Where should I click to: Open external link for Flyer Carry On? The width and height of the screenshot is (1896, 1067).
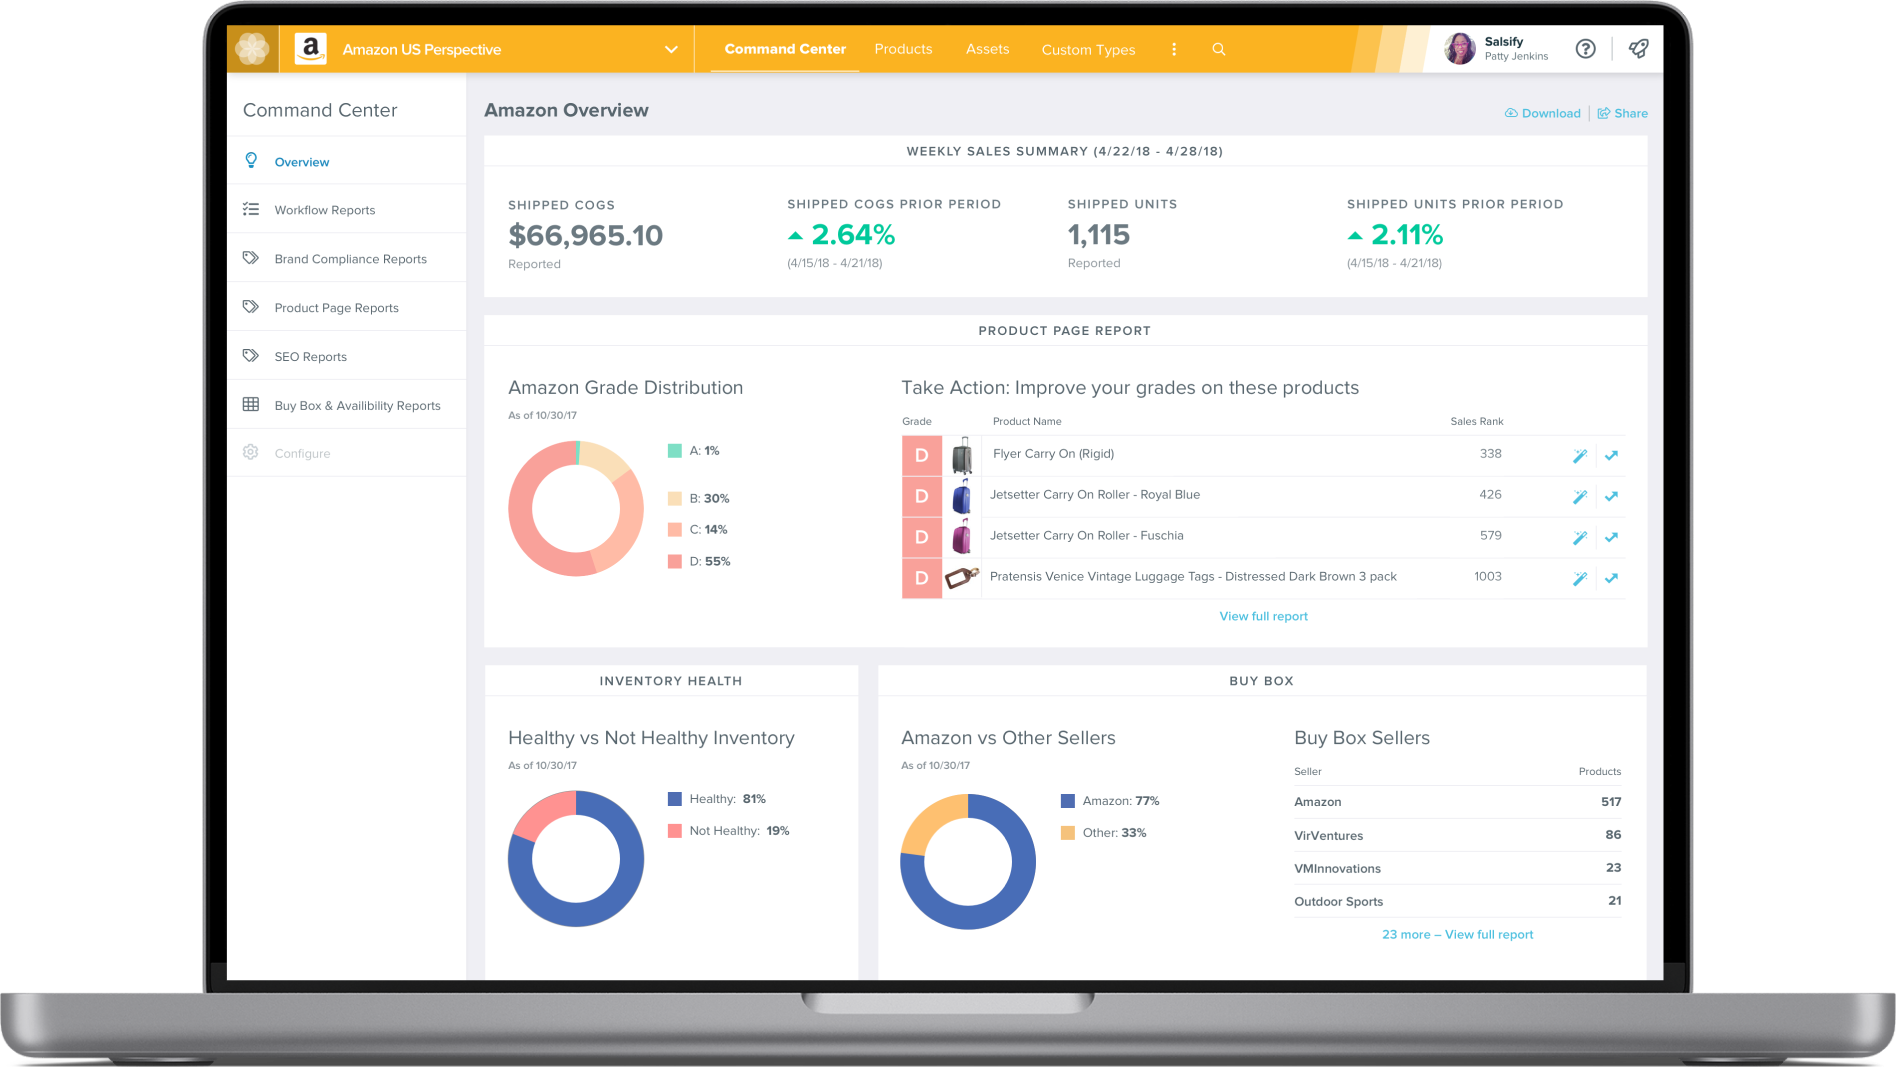click(x=1611, y=456)
